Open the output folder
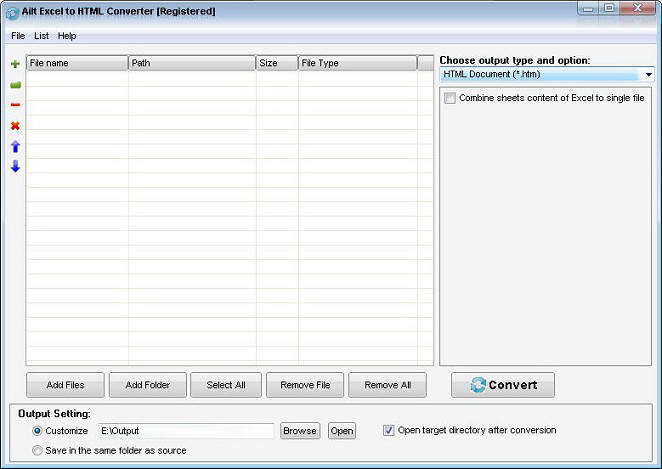The image size is (662, 469). tap(342, 431)
